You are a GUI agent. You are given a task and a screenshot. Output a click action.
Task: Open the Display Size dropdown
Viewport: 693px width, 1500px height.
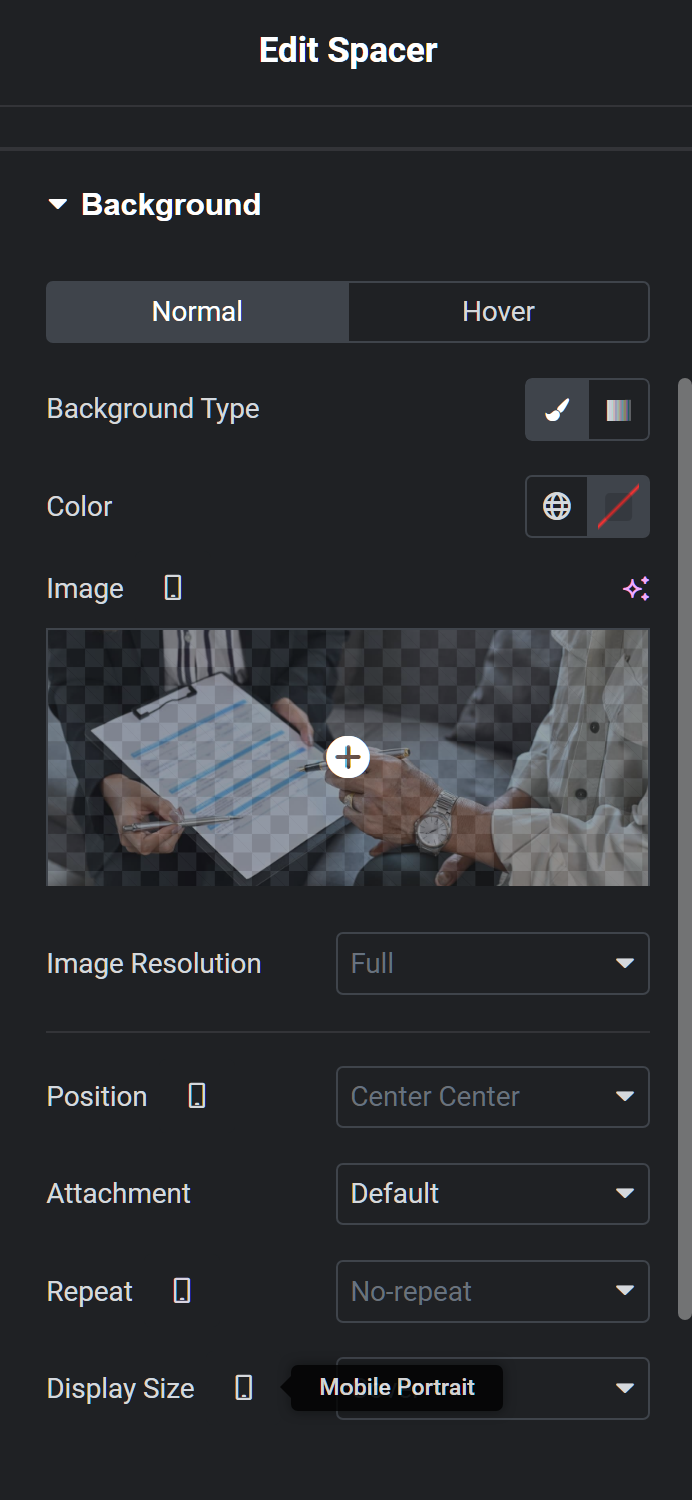580,1388
